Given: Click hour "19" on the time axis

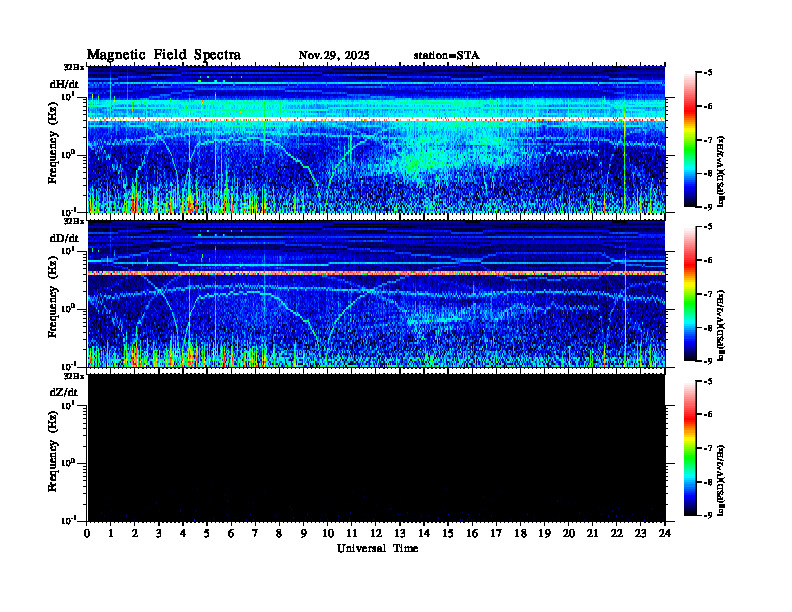Looking at the screenshot, I should (544, 534).
